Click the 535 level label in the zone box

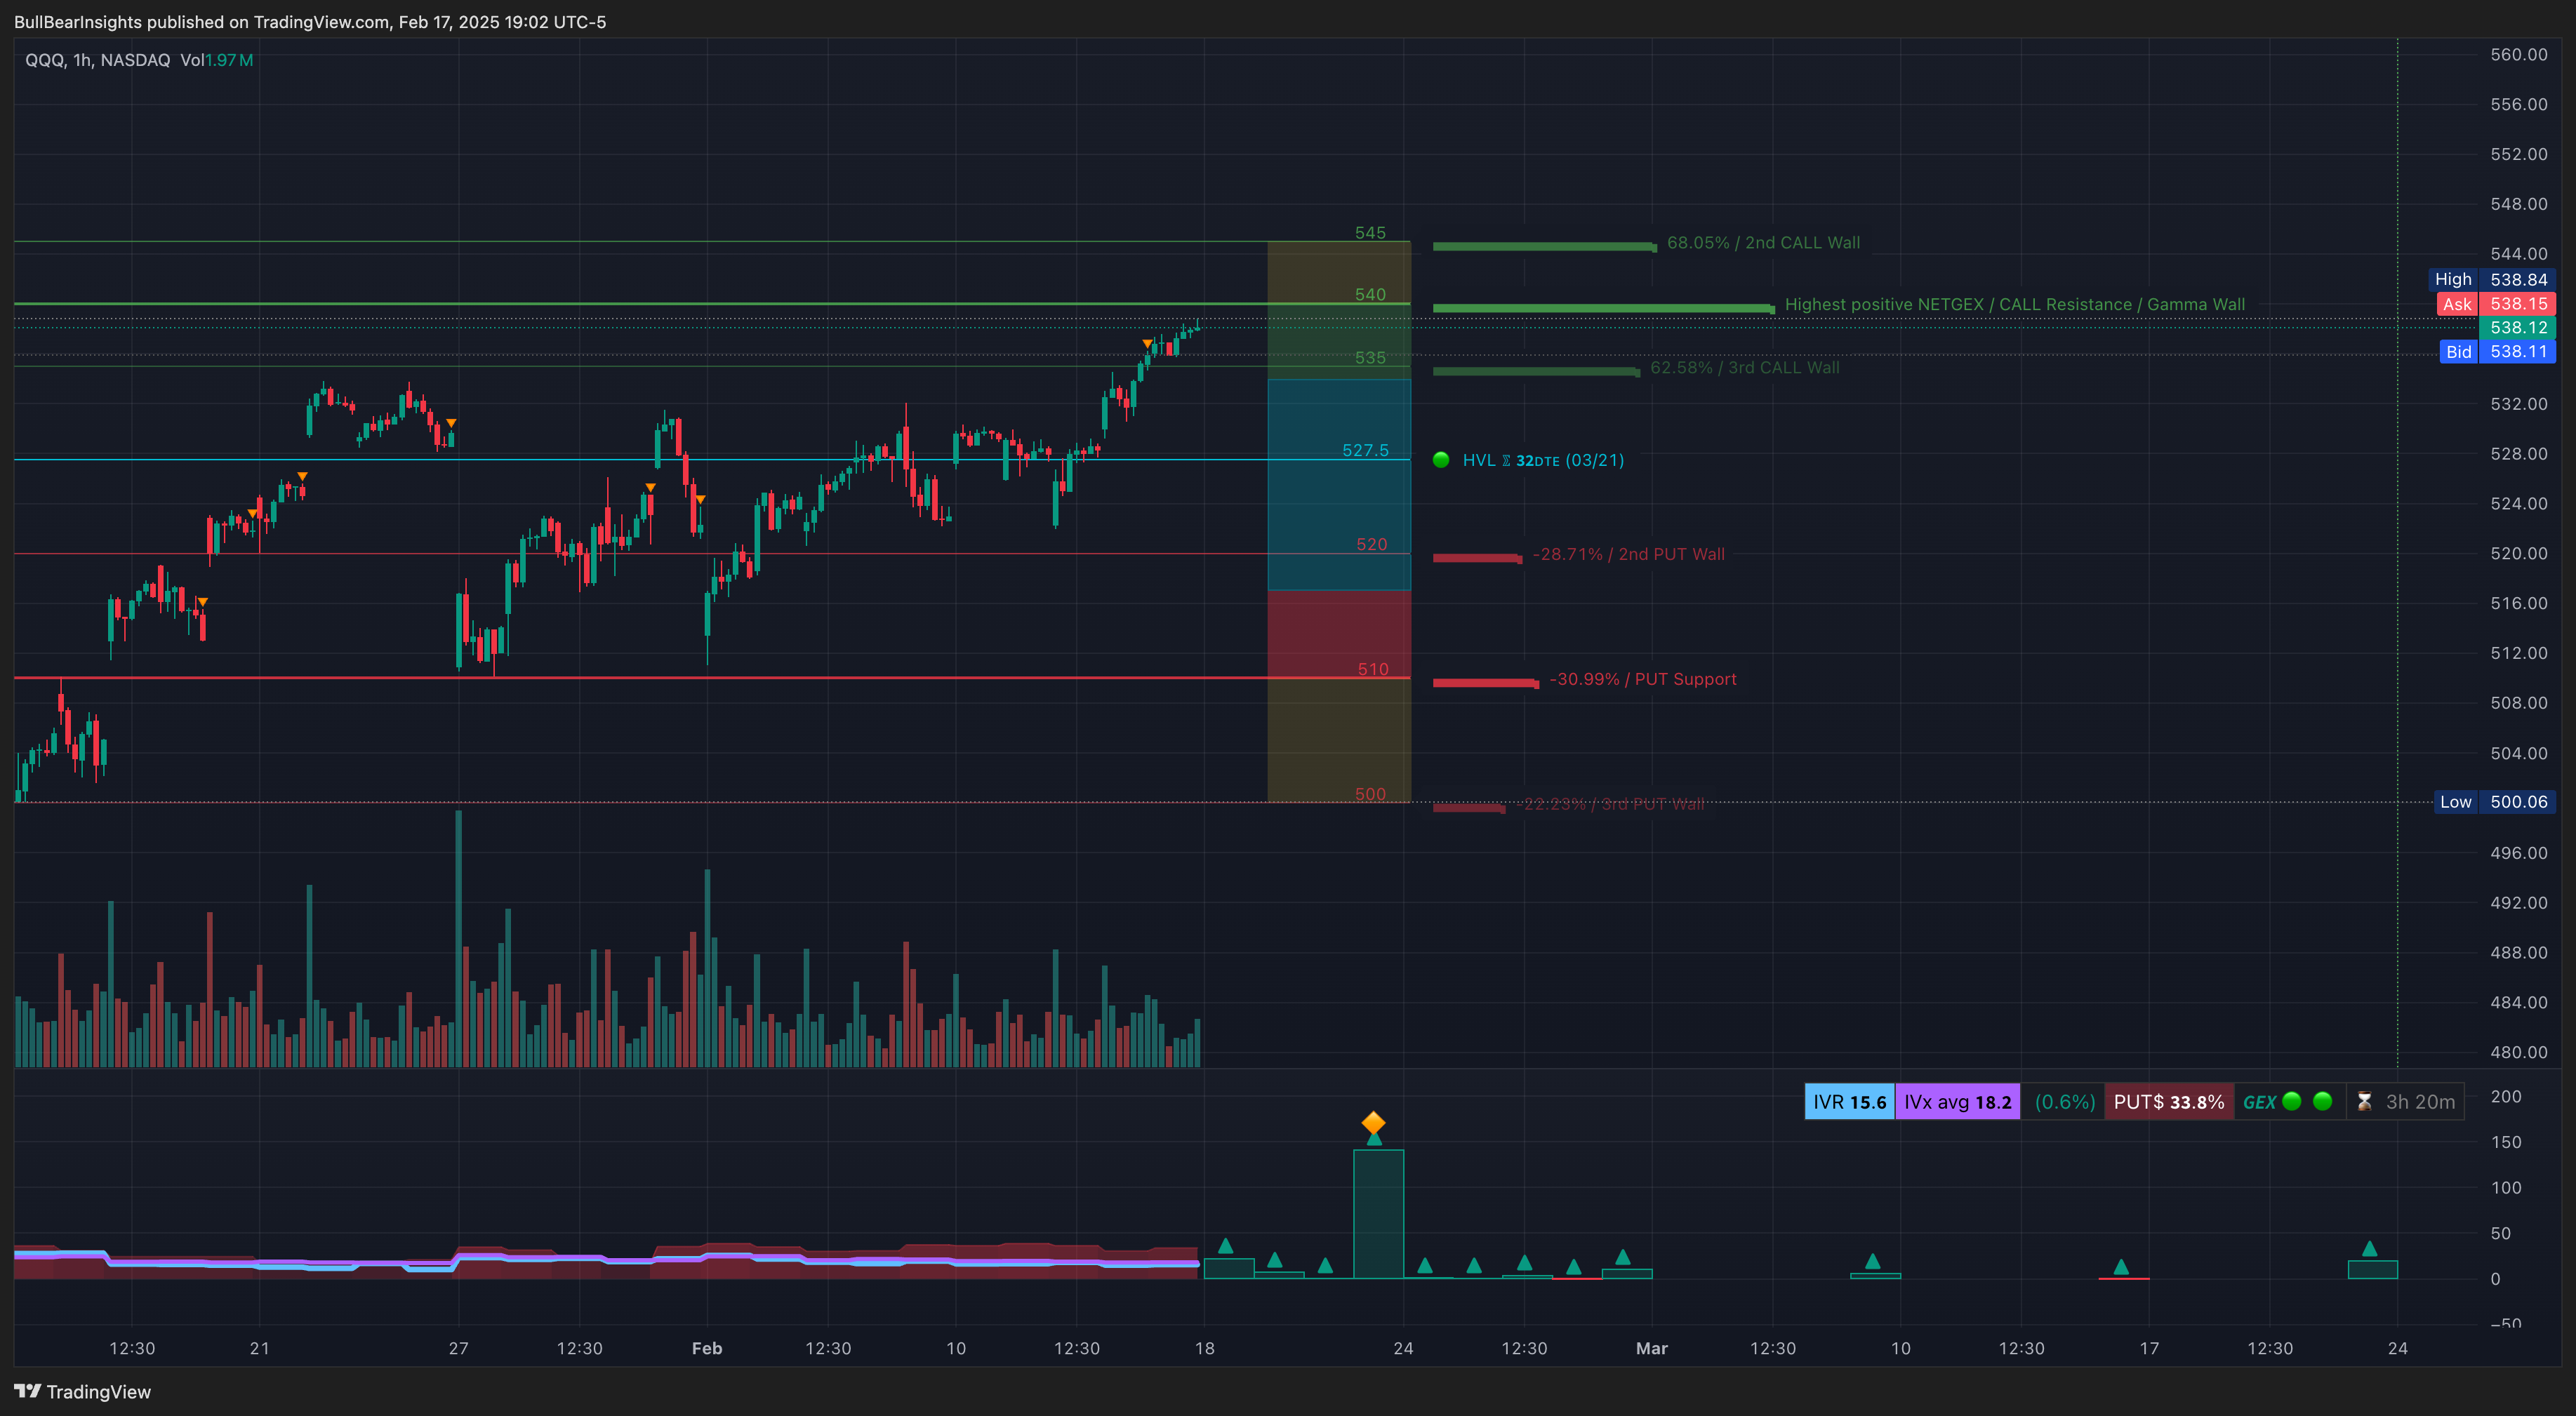click(1370, 357)
